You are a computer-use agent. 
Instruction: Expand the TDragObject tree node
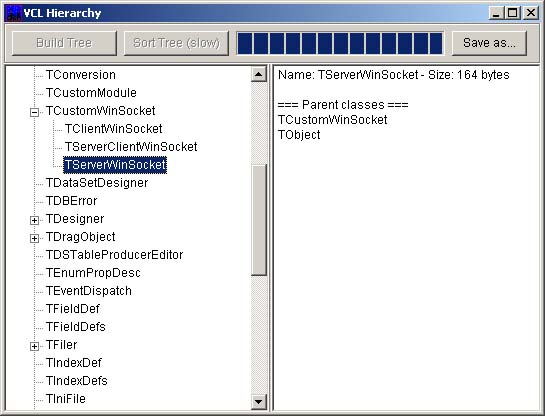coord(34,238)
